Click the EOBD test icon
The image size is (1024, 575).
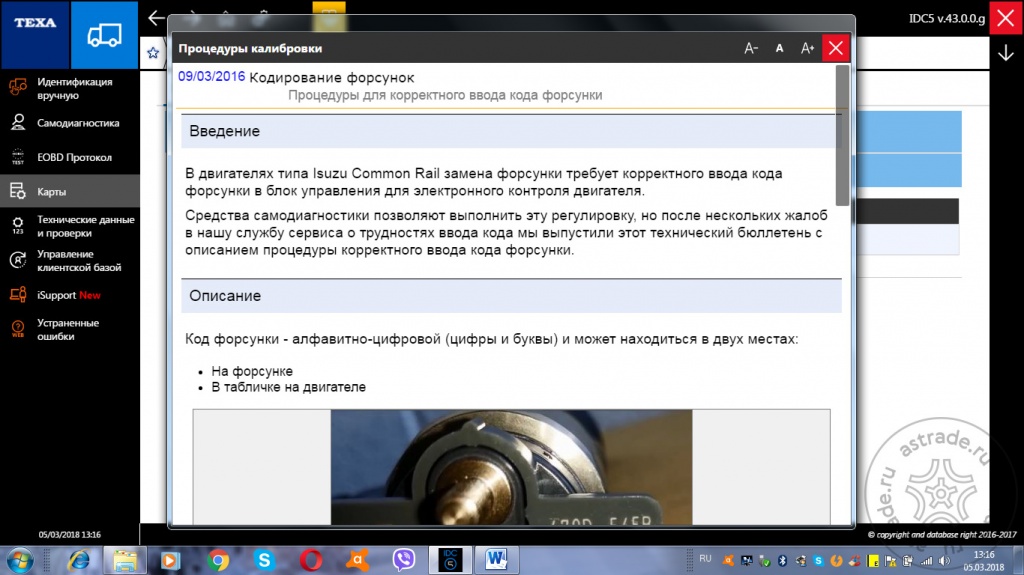click(18, 157)
